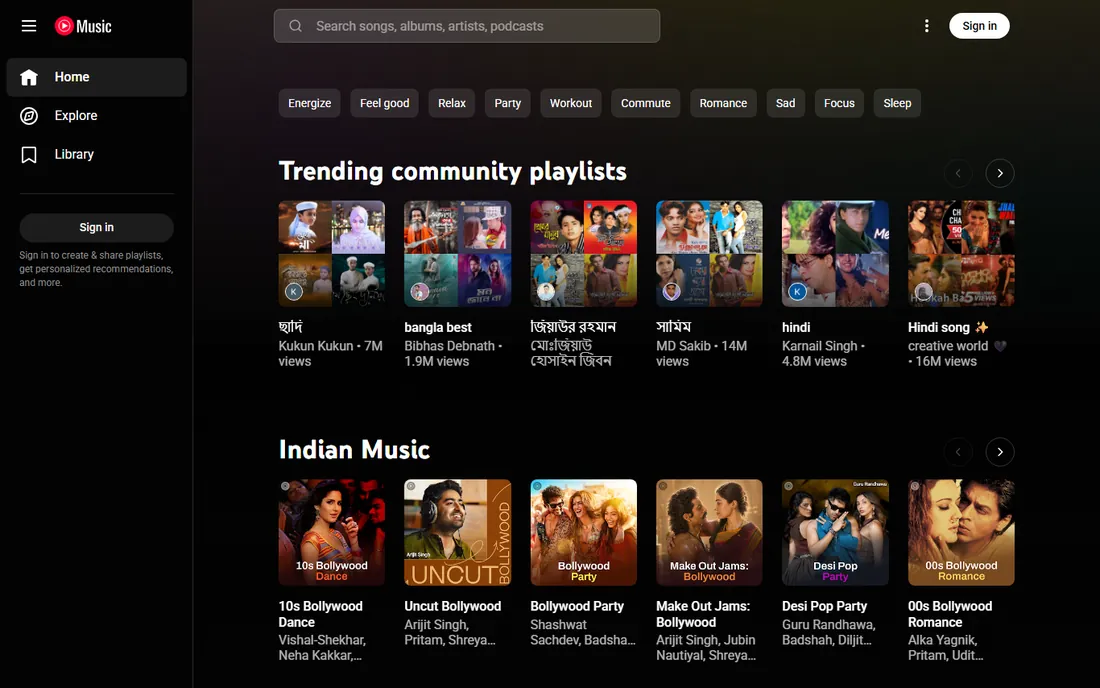Click Kukun Kukun avatar on first playlist

coord(294,291)
